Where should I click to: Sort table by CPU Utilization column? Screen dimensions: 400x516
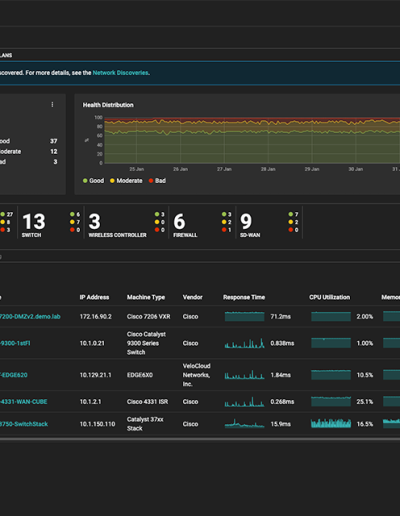330,297
